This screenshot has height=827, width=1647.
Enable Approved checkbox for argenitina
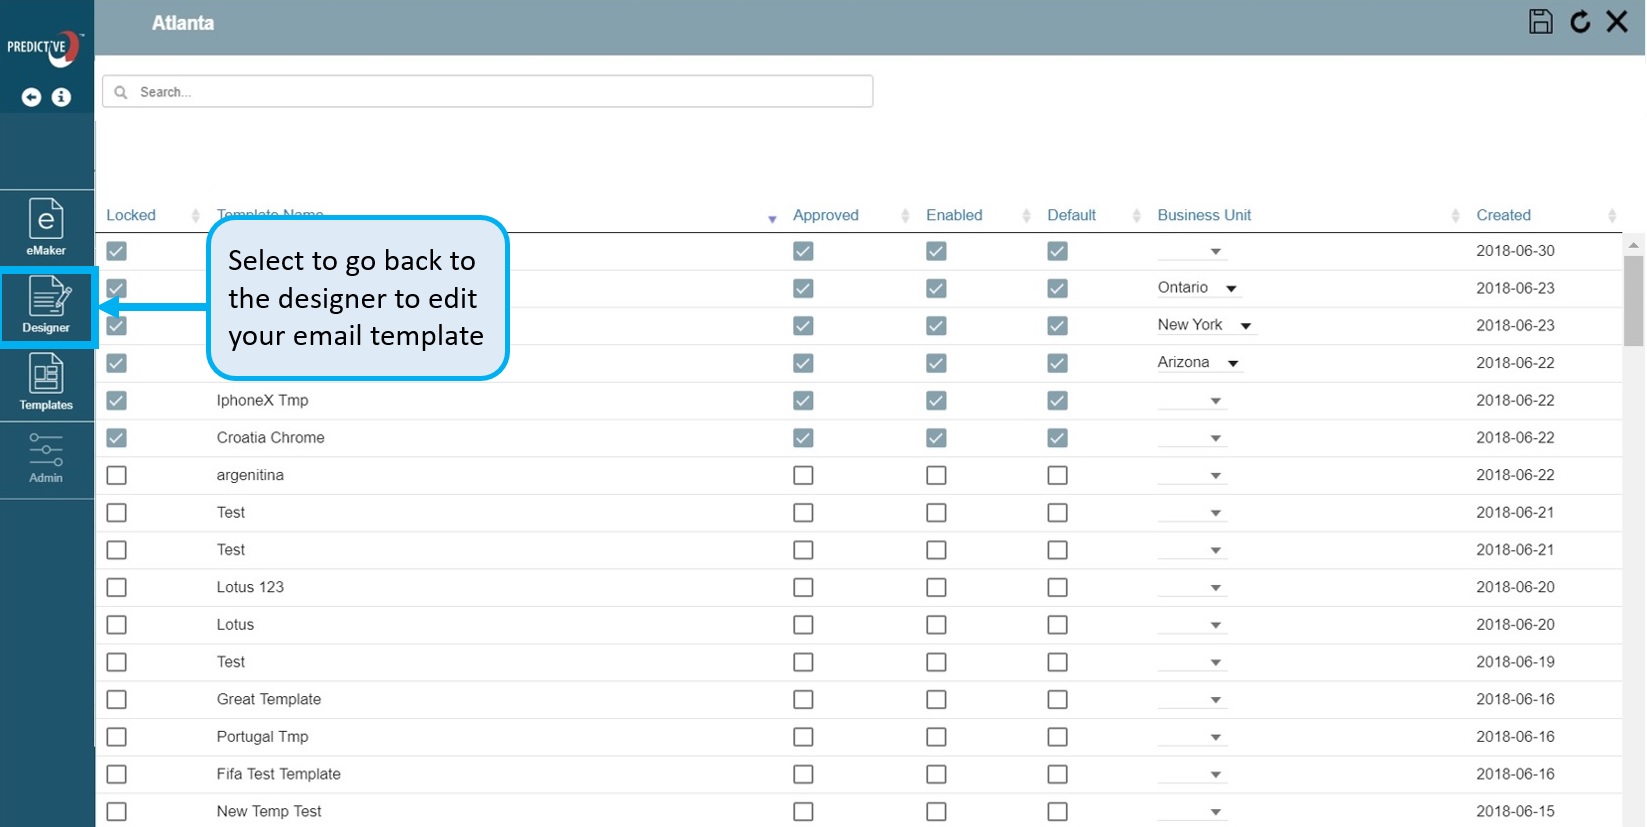[x=803, y=475]
